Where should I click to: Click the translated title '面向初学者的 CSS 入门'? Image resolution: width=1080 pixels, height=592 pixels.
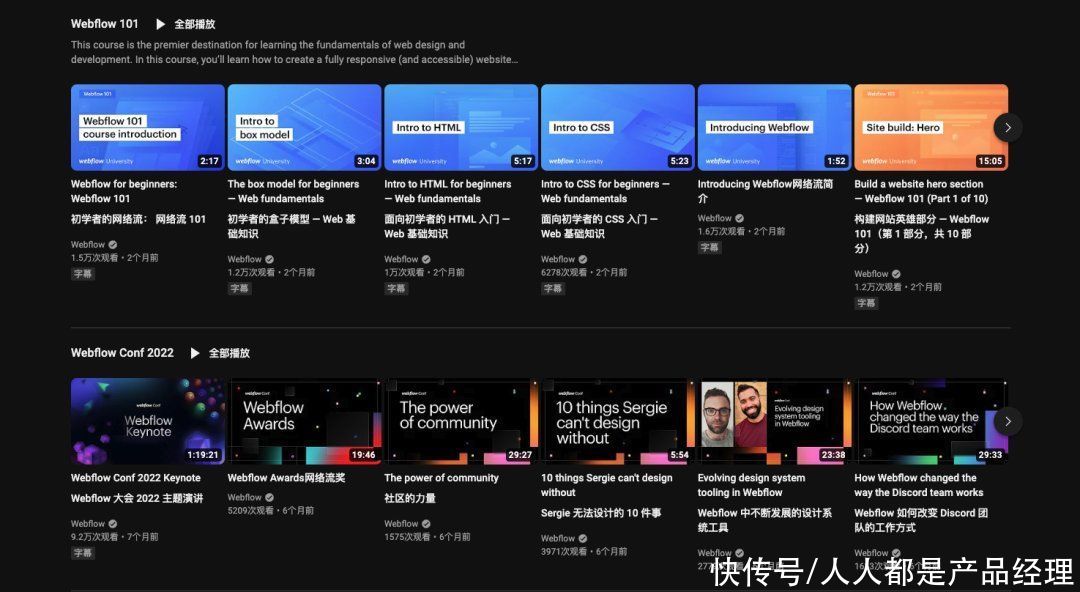(599, 226)
